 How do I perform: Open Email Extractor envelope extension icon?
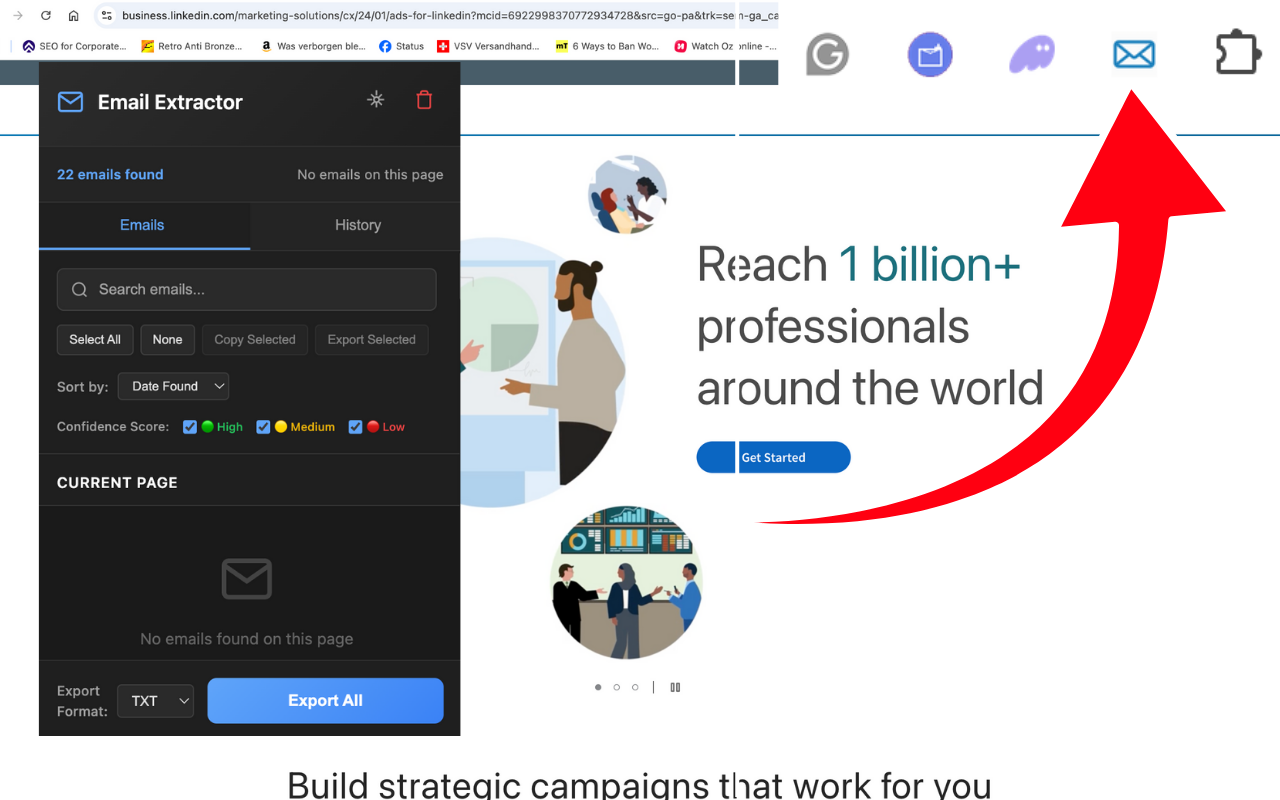tap(1134, 55)
